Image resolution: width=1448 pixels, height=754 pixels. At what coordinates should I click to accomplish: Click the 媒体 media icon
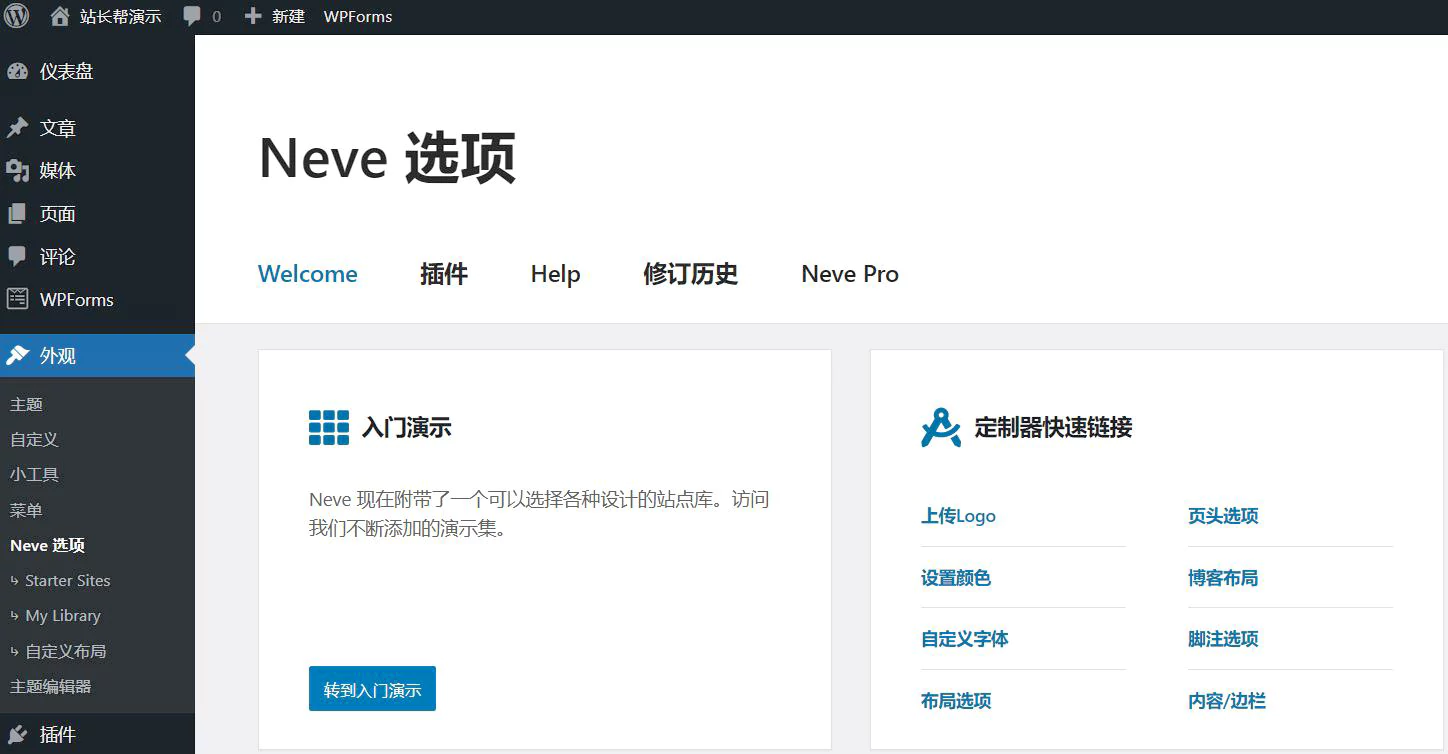click(17, 171)
